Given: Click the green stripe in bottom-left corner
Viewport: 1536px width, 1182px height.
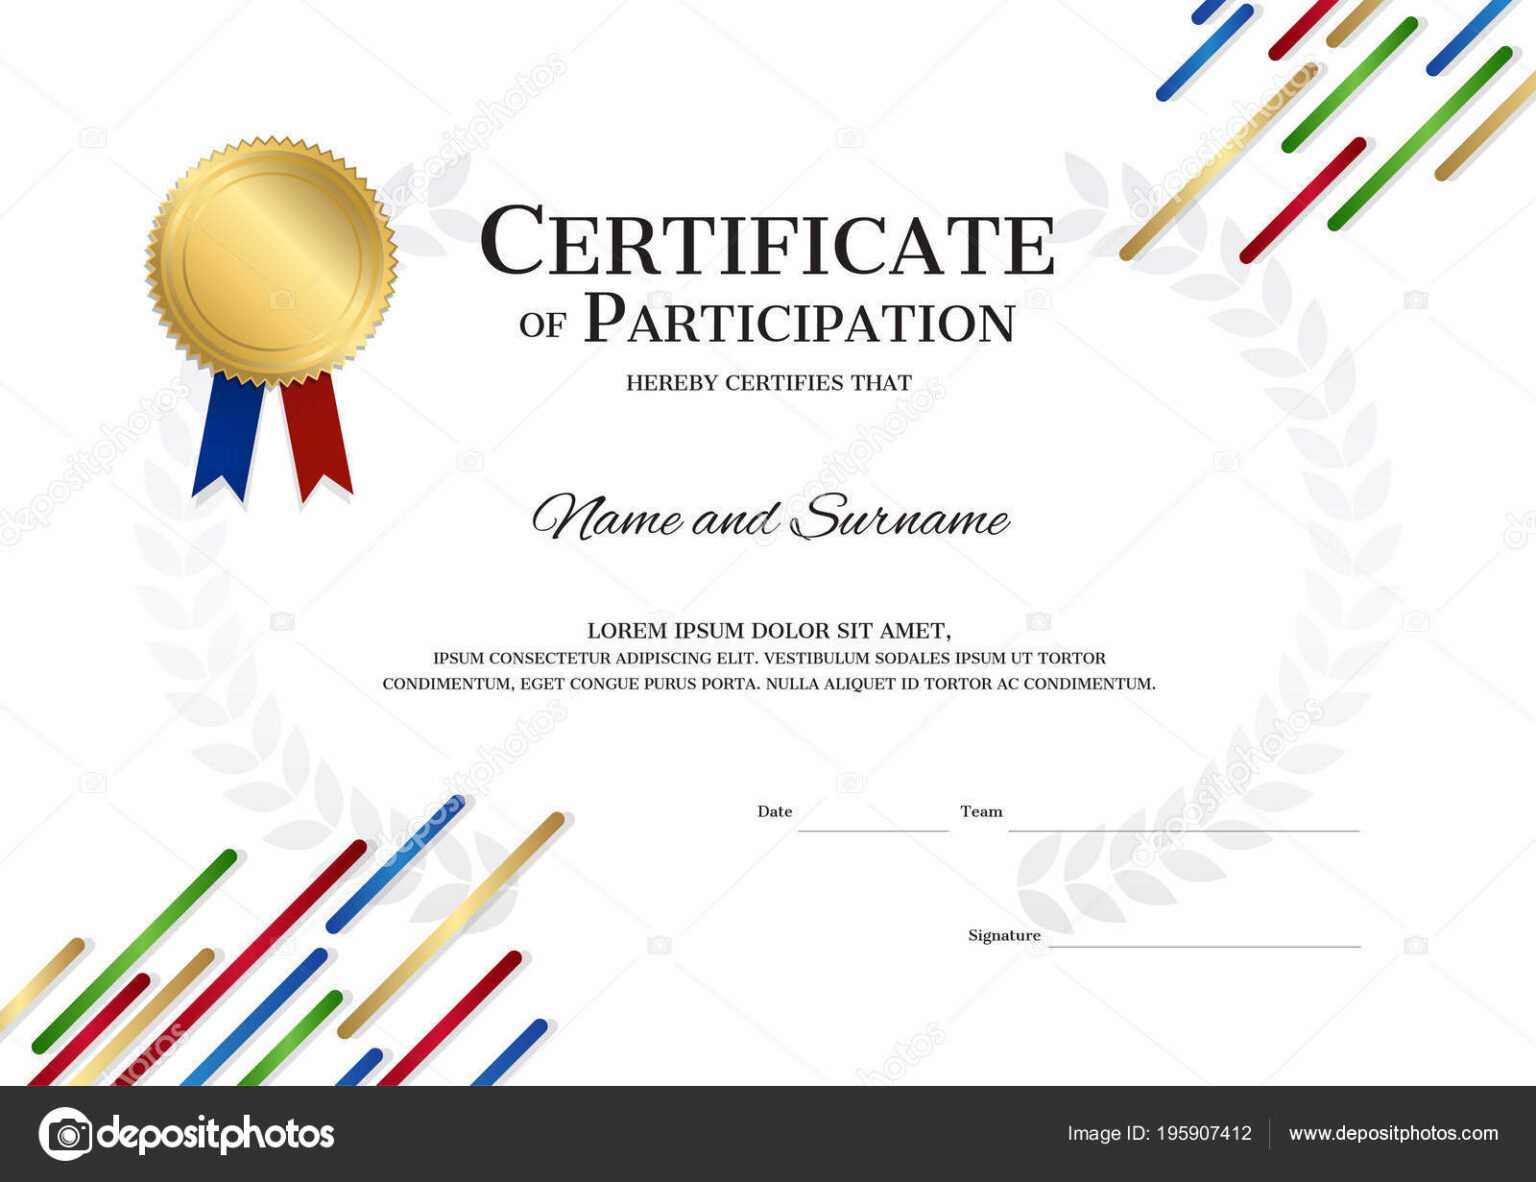Looking at the screenshot, I should [135, 950].
